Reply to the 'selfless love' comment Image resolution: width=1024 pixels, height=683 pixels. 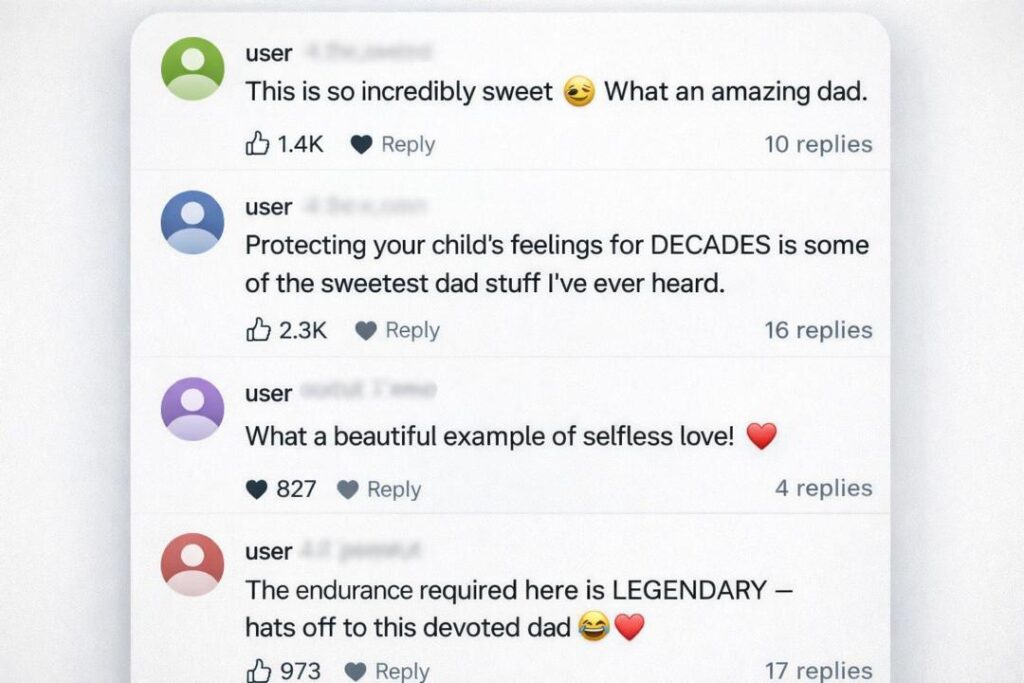394,490
